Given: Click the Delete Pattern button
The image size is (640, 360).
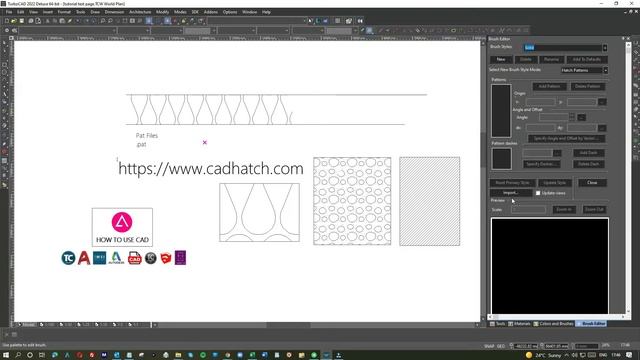Looking at the screenshot, I should pos(588,87).
